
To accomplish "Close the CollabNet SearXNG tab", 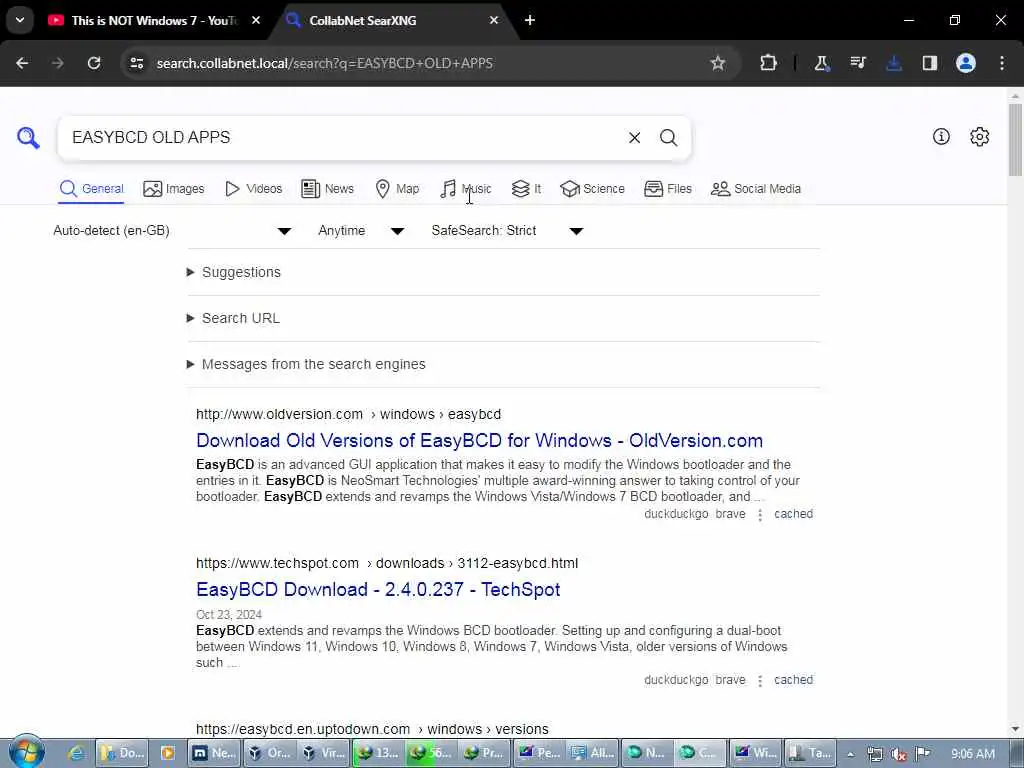I will tap(494, 20).
